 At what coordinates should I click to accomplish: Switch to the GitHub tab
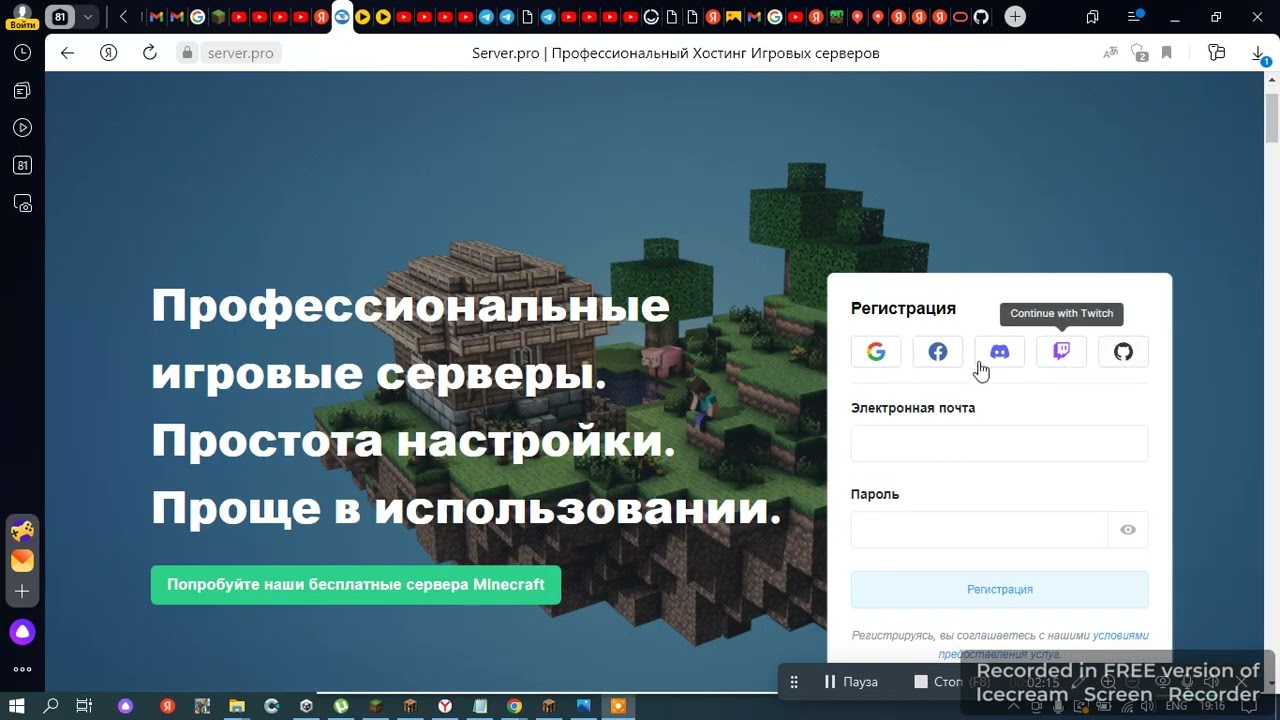point(981,17)
